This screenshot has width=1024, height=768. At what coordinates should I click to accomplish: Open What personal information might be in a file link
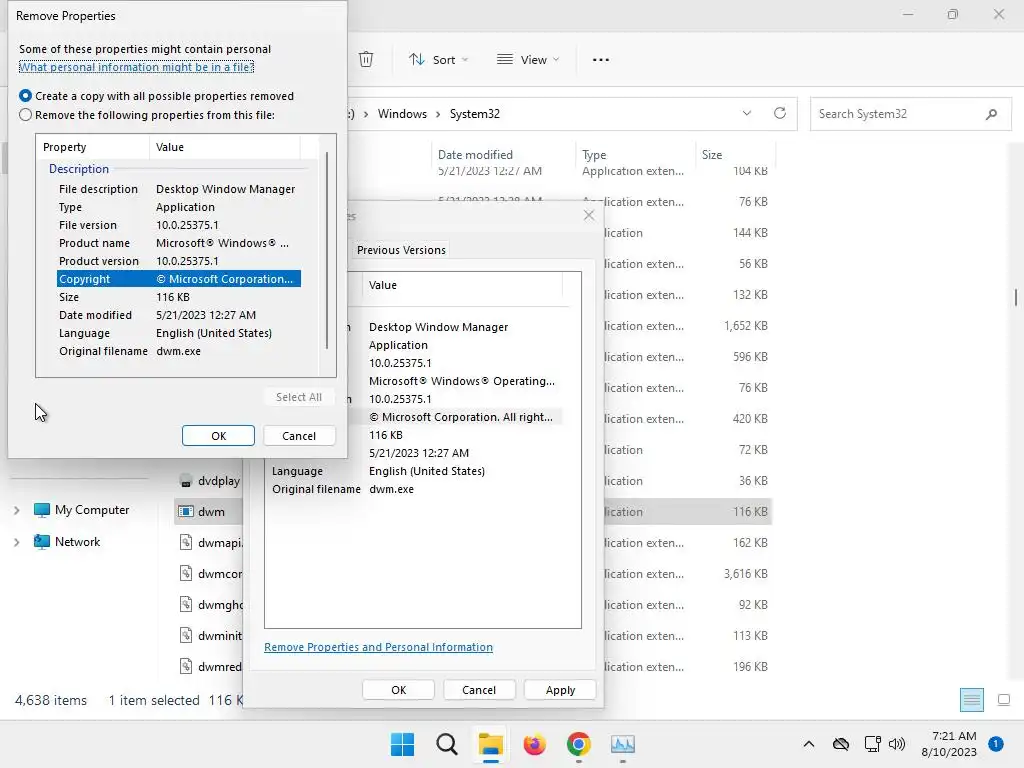136,67
